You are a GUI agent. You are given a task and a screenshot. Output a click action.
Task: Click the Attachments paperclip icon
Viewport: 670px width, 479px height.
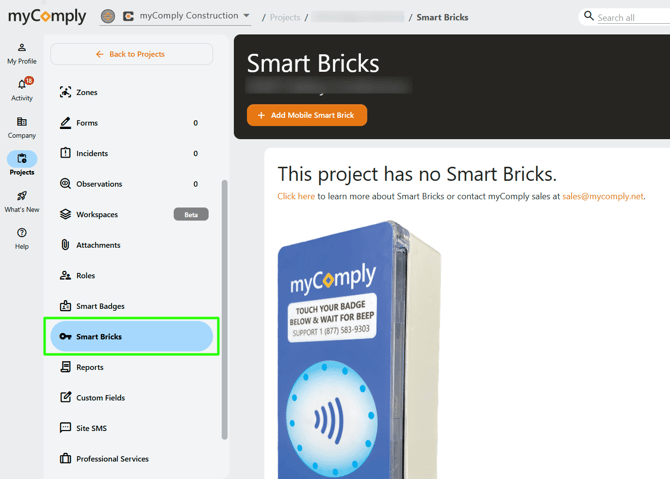pos(65,245)
